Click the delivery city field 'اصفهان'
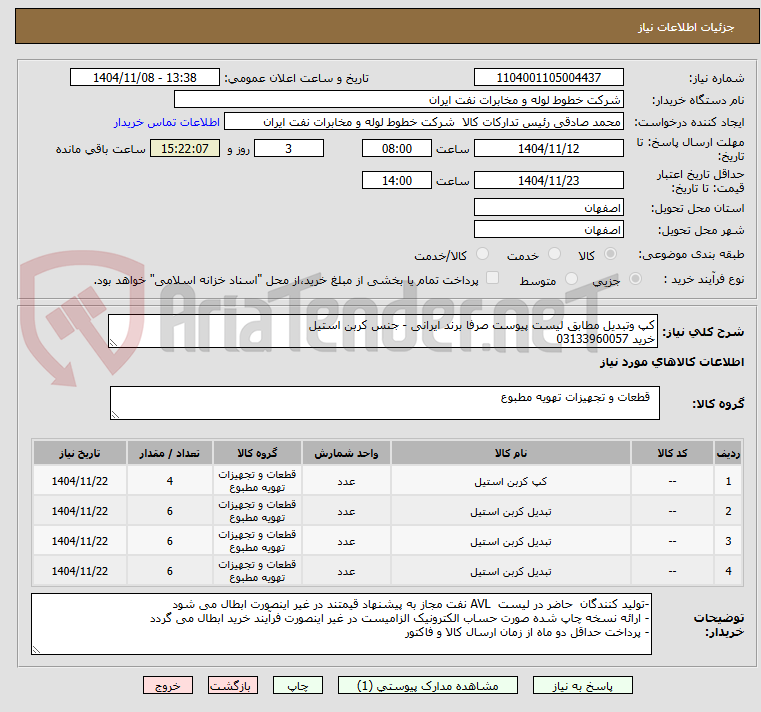Screen dimensions: 761x712 548,230
